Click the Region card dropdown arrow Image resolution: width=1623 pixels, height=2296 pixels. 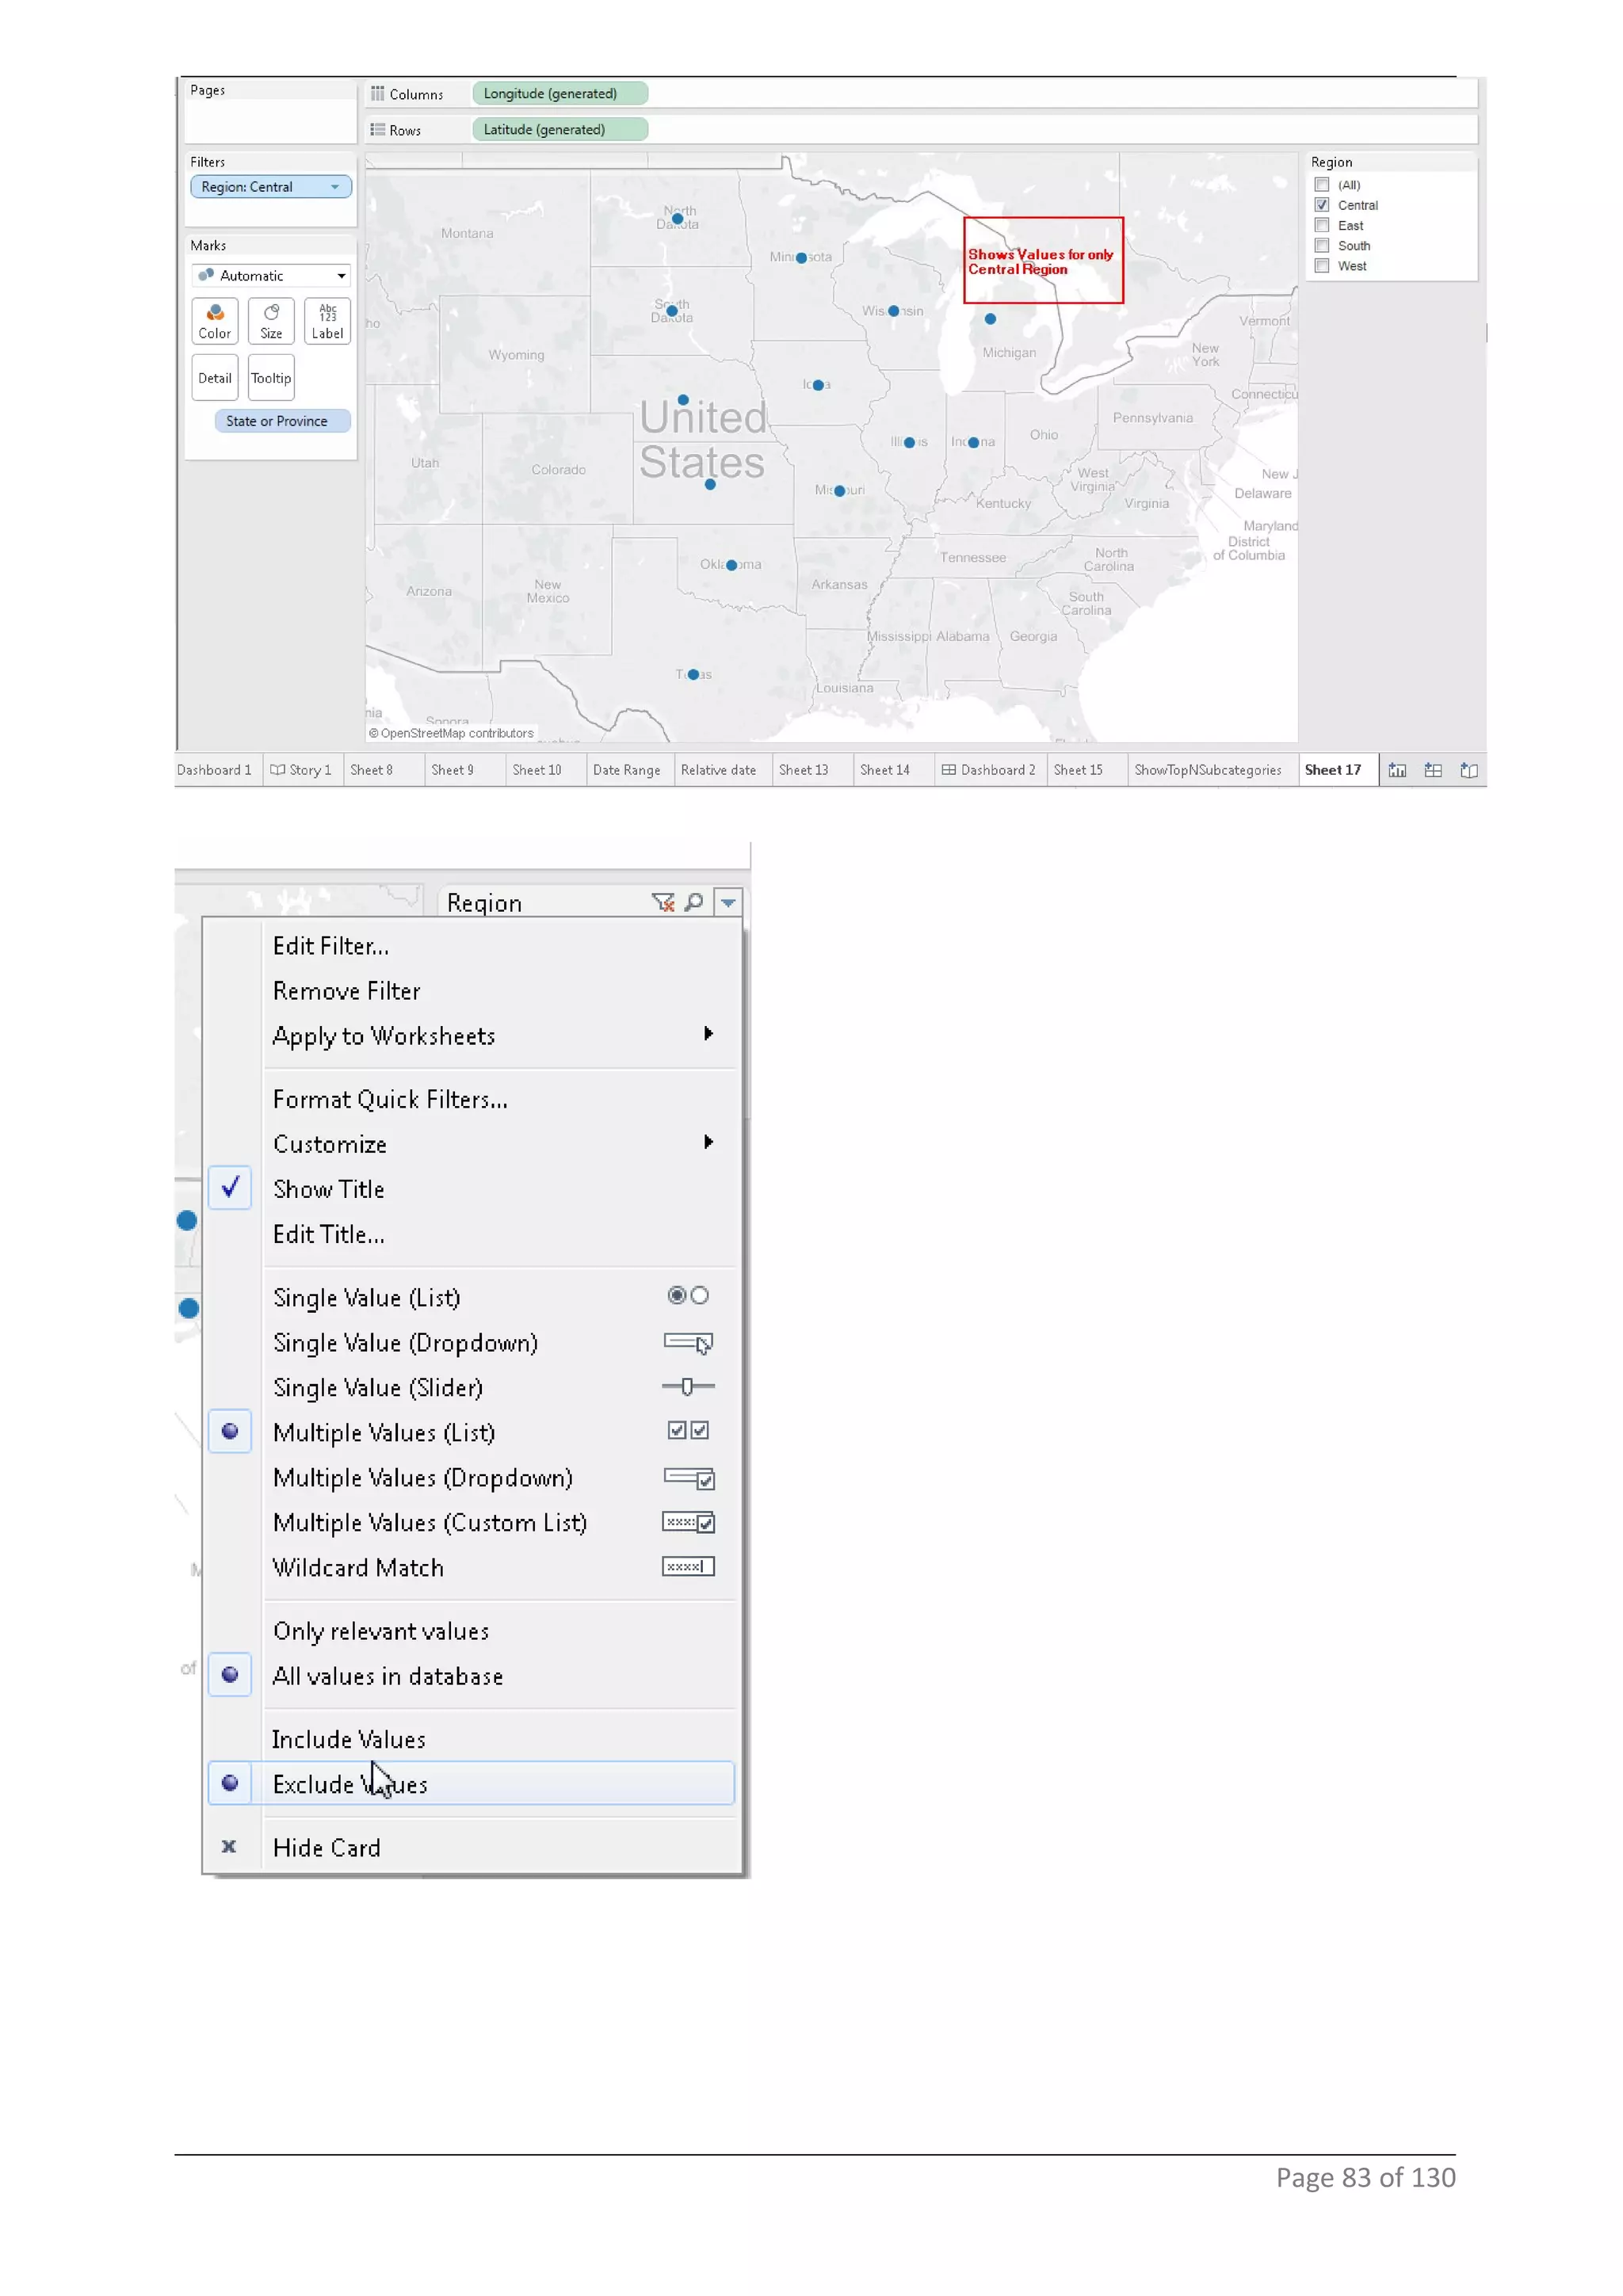click(x=728, y=902)
